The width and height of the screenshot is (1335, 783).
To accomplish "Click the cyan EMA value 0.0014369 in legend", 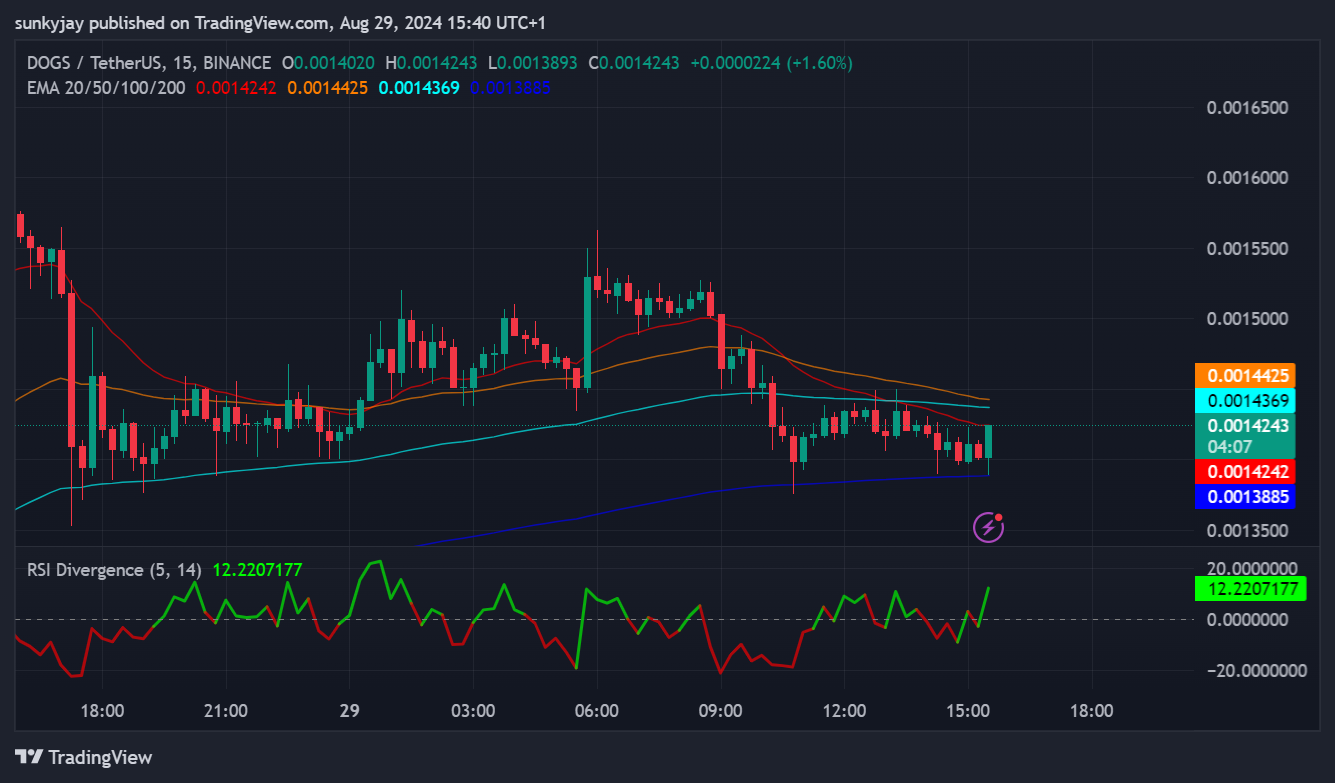I will click(419, 88).
